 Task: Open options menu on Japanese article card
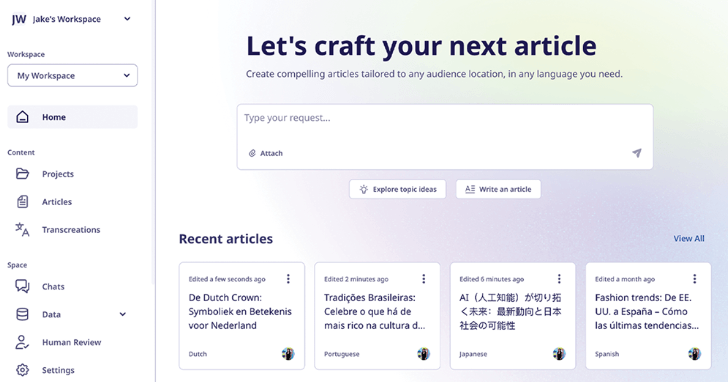pos(559,278)
